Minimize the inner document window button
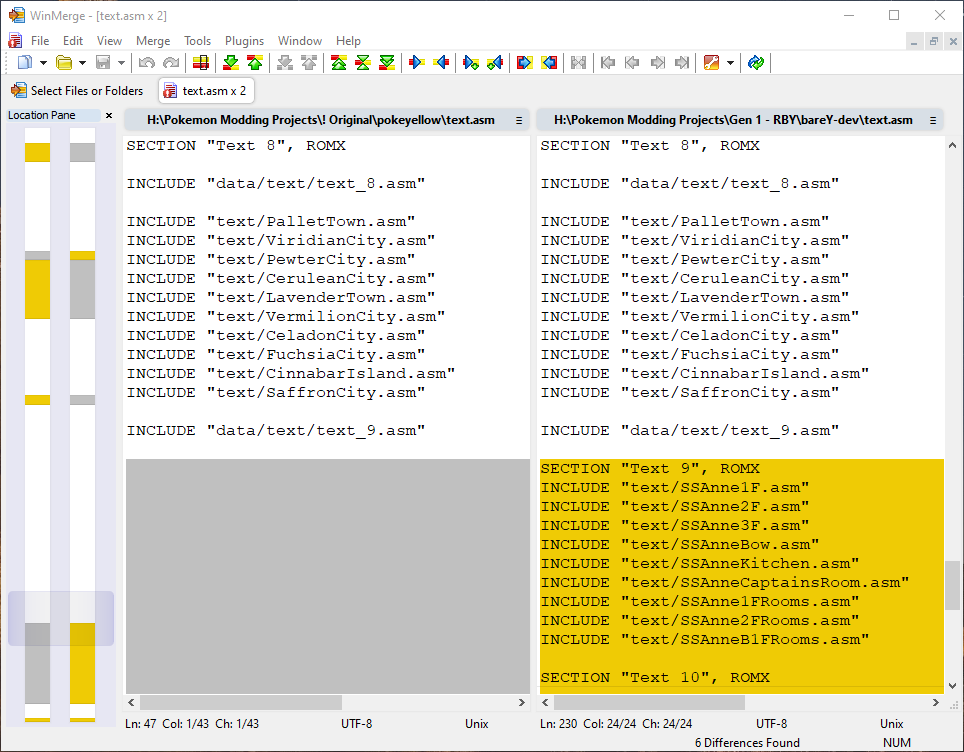 (914, 41)
